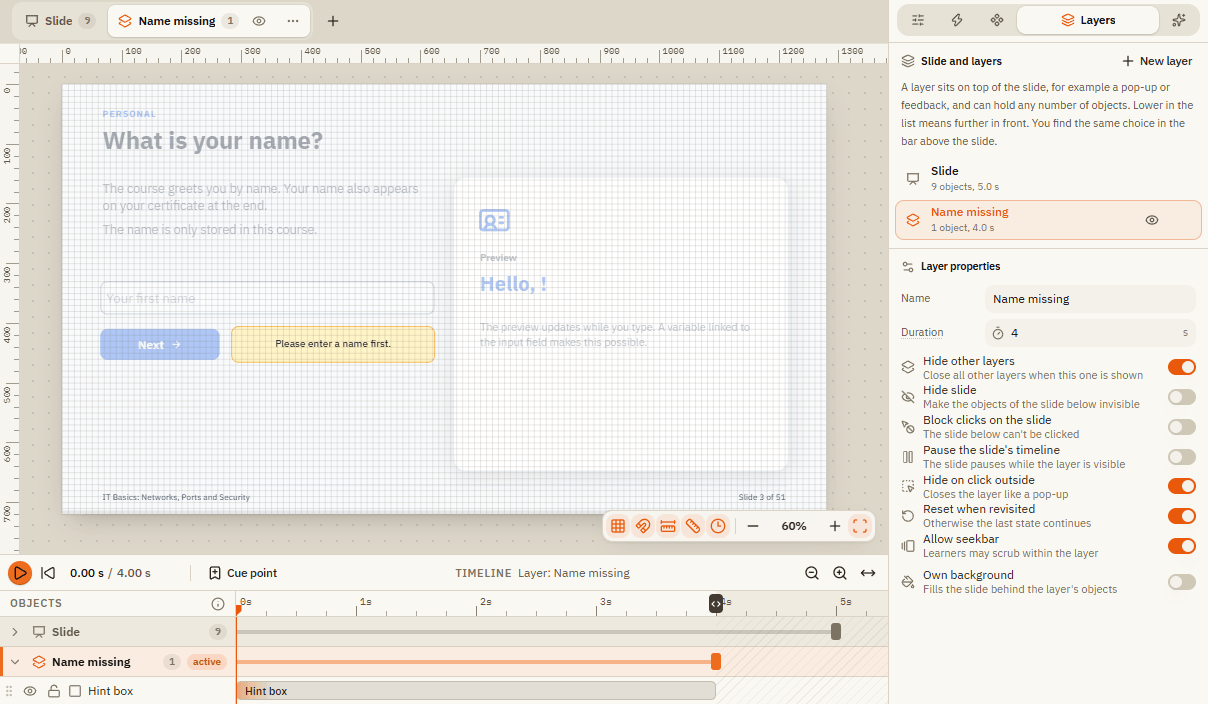The height and width of the screenshot is (704, 1208).
Task: Switch to the Slide tab
Action: coord(60,20)
